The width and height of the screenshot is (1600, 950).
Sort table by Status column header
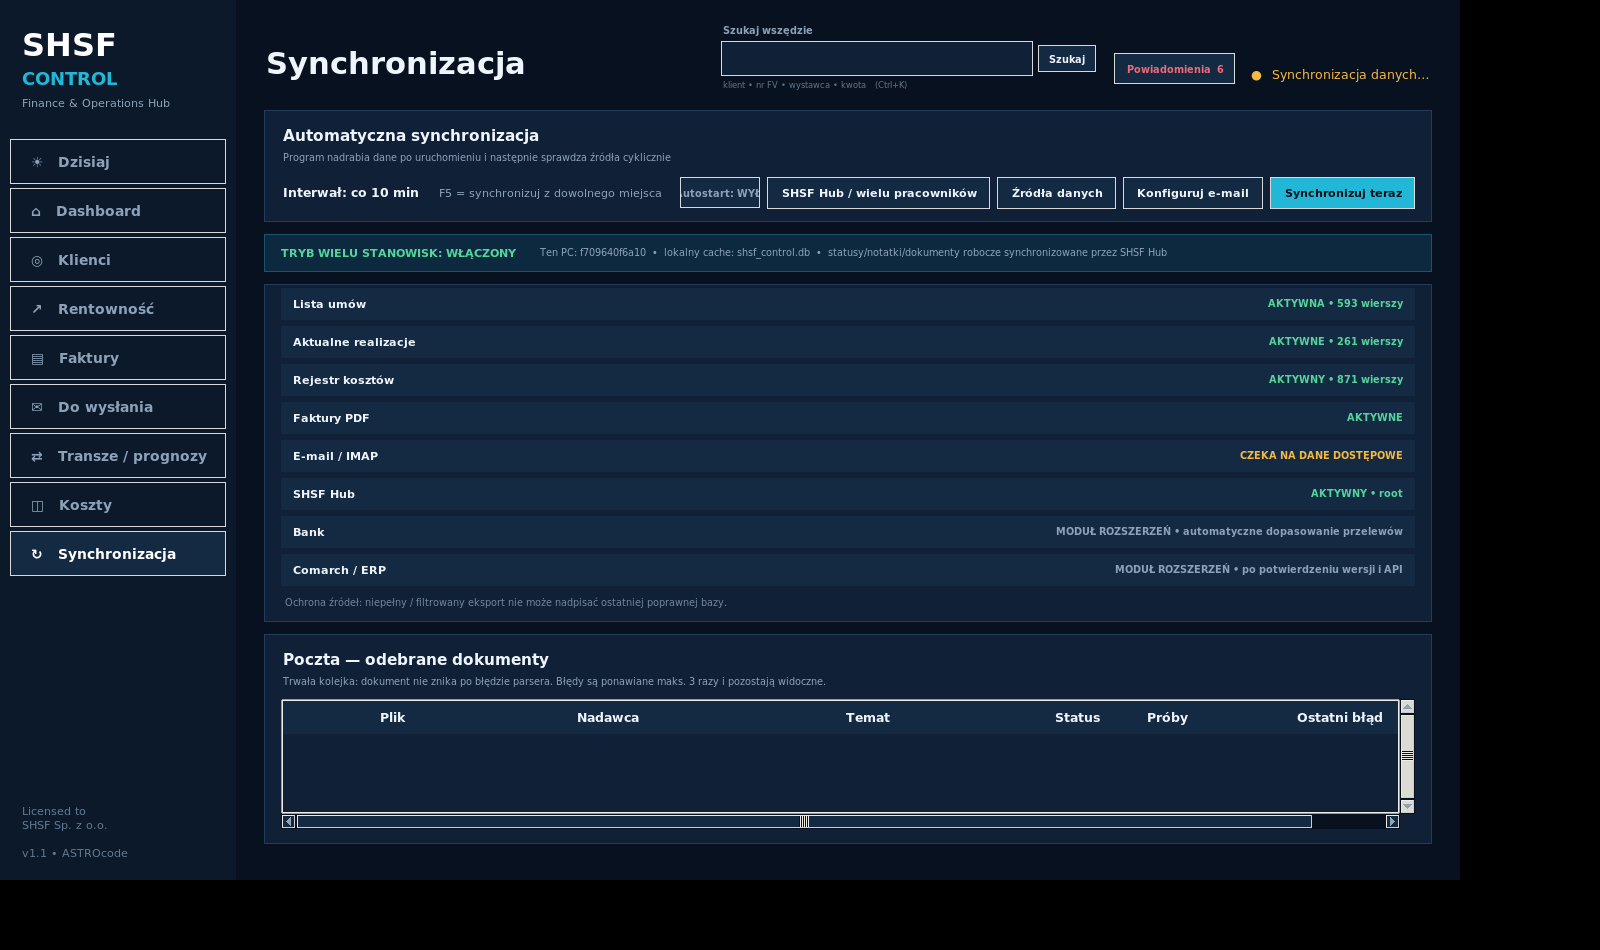tap(1077, 718)
